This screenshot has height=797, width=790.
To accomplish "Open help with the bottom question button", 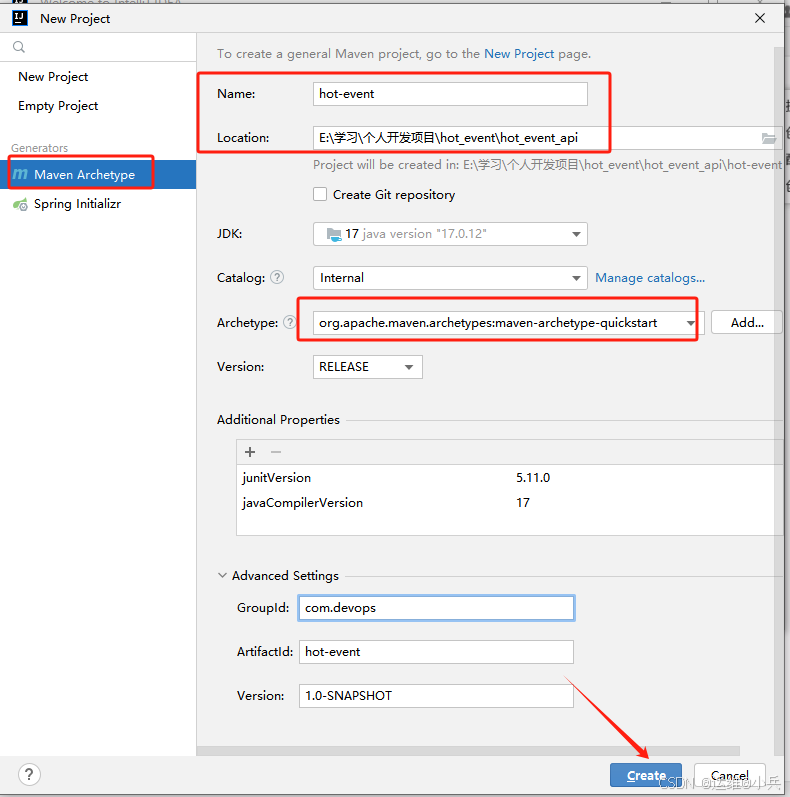I will click(29, 775).
